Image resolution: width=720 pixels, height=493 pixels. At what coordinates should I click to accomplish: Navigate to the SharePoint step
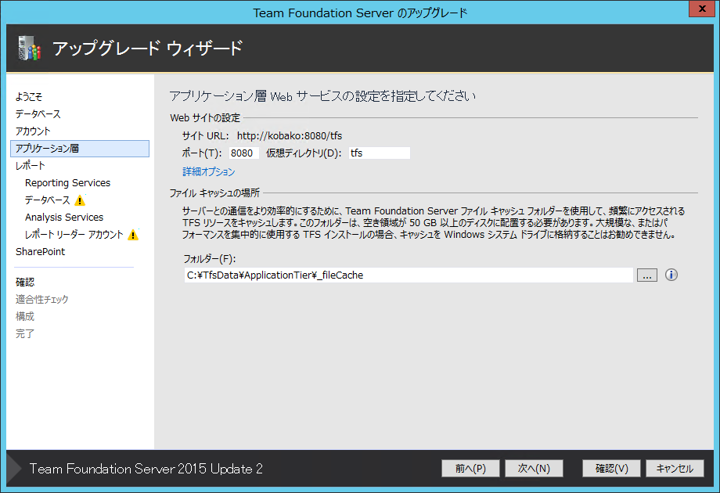point(40,252)
